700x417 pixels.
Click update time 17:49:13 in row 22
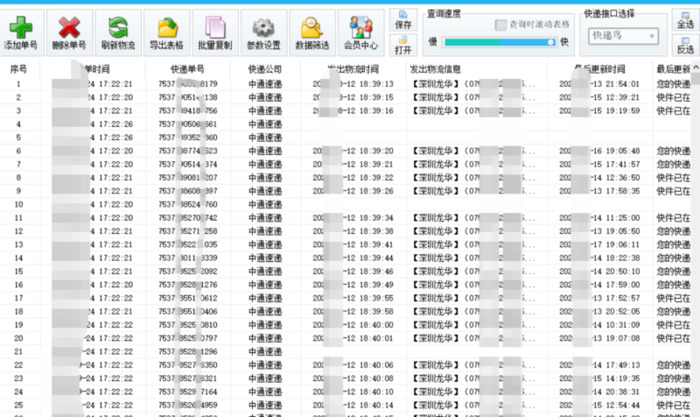tap(623, 365)
